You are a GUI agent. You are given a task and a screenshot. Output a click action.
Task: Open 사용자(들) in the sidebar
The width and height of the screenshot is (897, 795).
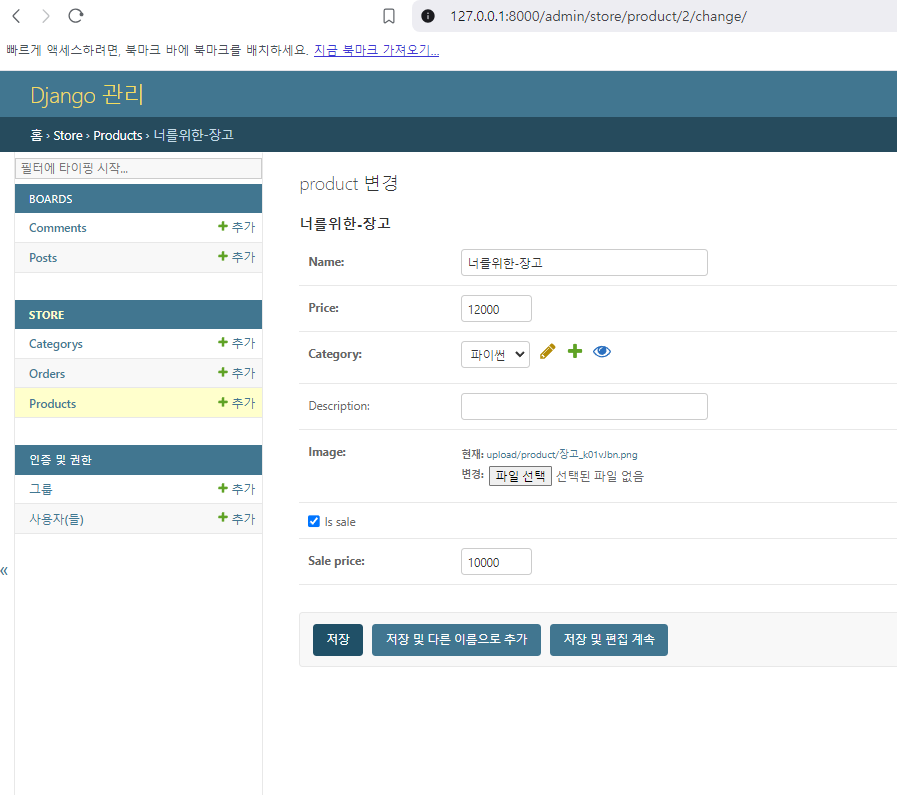tap(57, 519)
